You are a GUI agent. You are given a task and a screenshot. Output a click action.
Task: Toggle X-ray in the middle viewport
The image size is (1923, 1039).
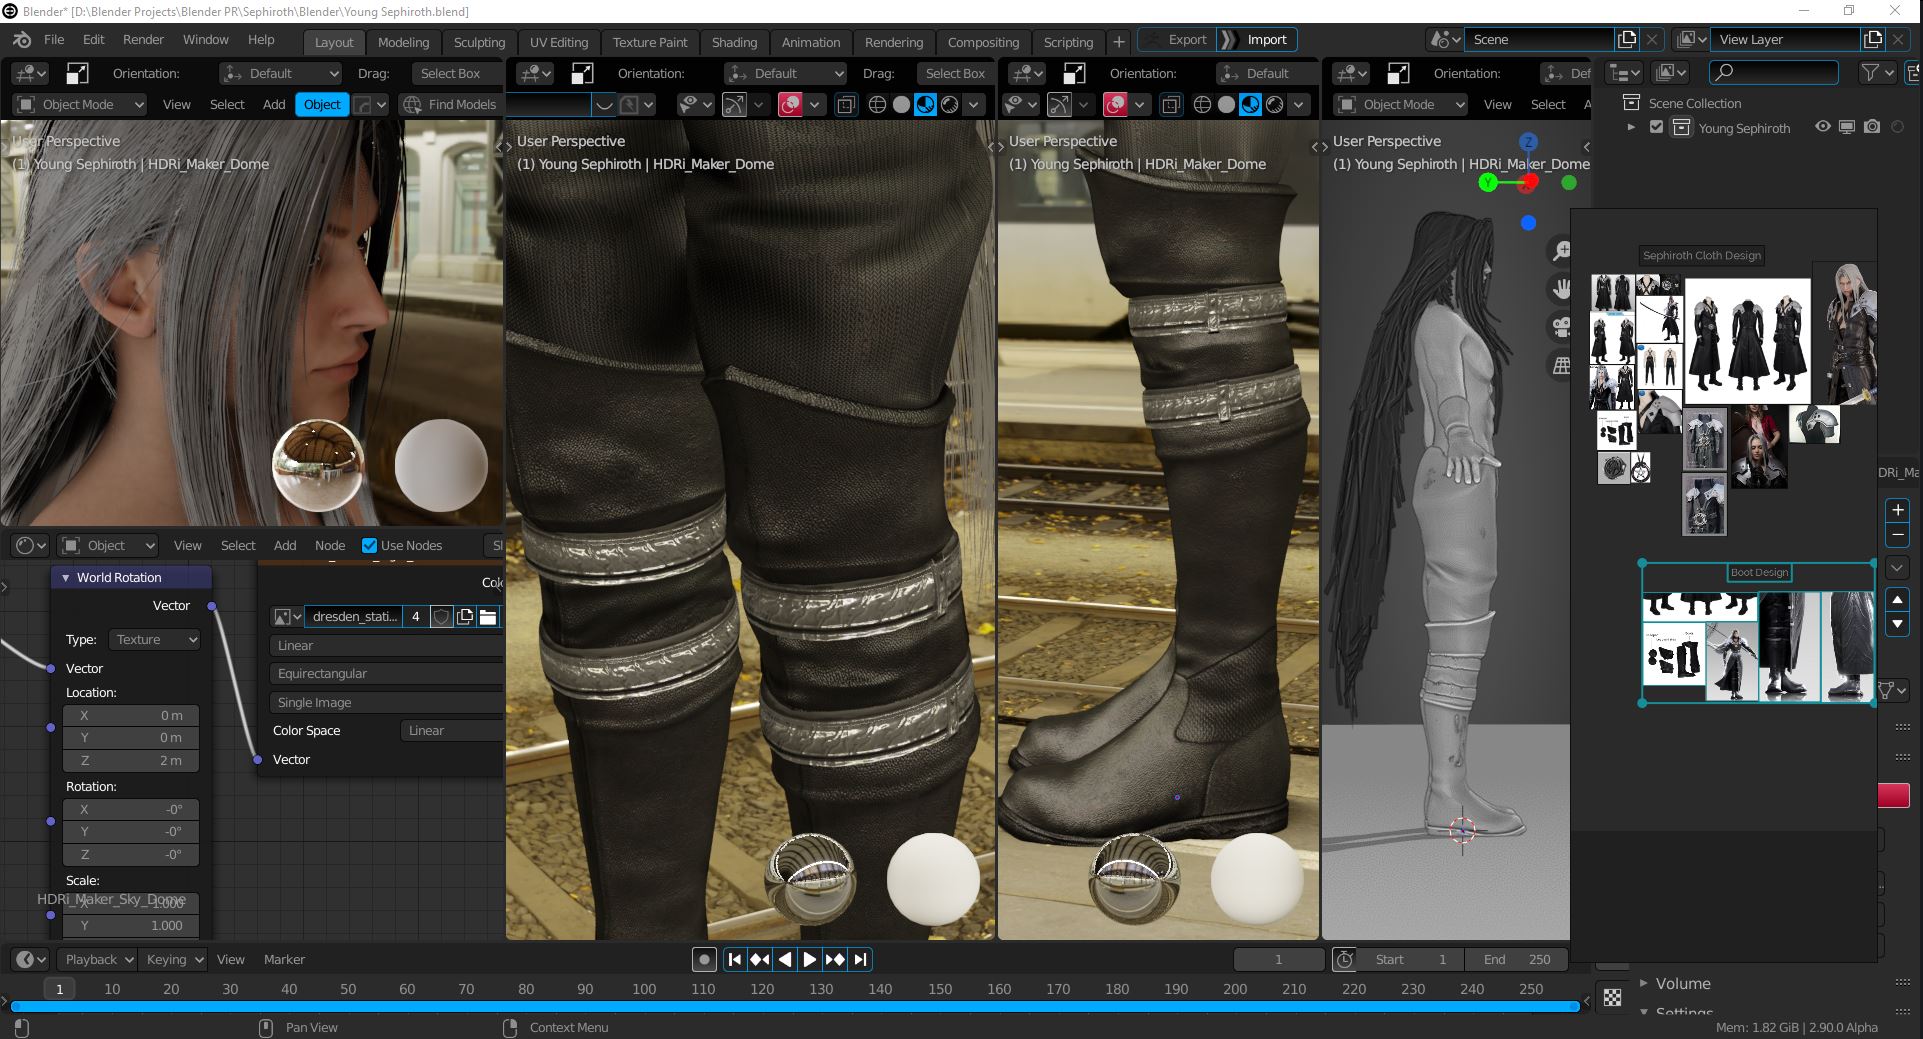coord(845,104)
